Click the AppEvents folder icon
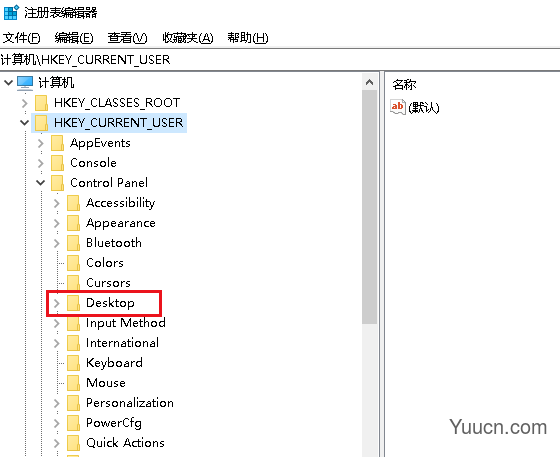The width and height of the screenshot is (560, 457). pos(58,143)
